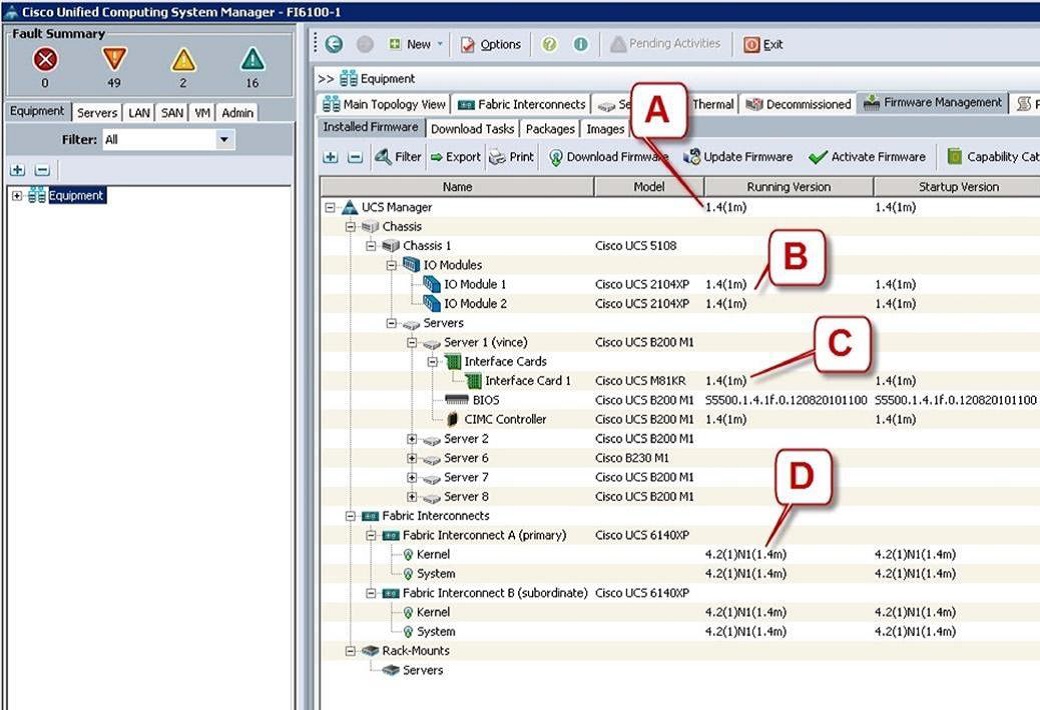Switch to the Admin navigation tab
This screenshot has height=710, width=1040.
pyautogui.click(x=237, y=113)
